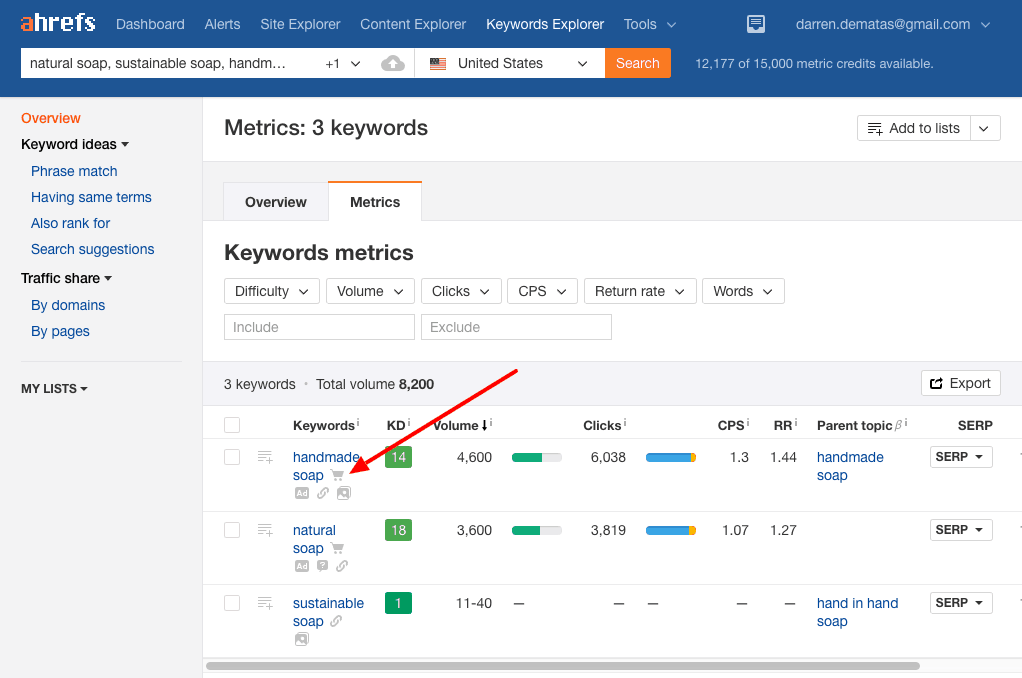Image resolution: width=1022 pixels, height=678 pixels.
Task: Tick the select-all checkbox in the table header
Action: tap(232, 424)
